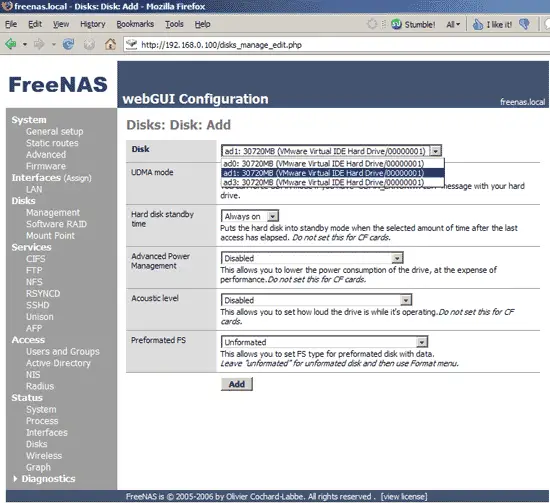Screen dimensions: 550x503
Task: Click the FreeNAS logo
Action: tap(58, 85)
